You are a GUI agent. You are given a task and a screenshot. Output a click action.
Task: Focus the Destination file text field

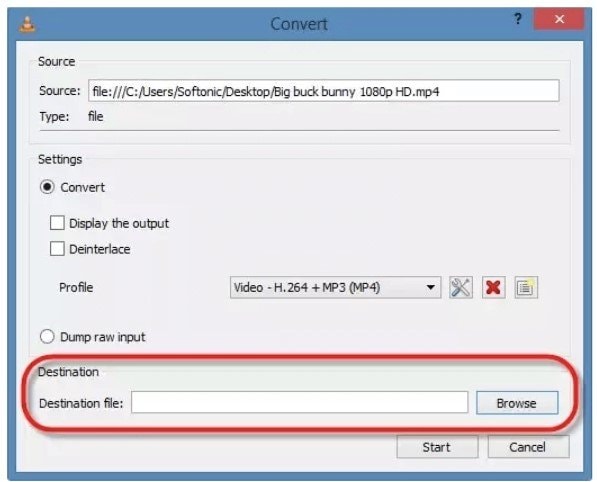coord(300,402)
